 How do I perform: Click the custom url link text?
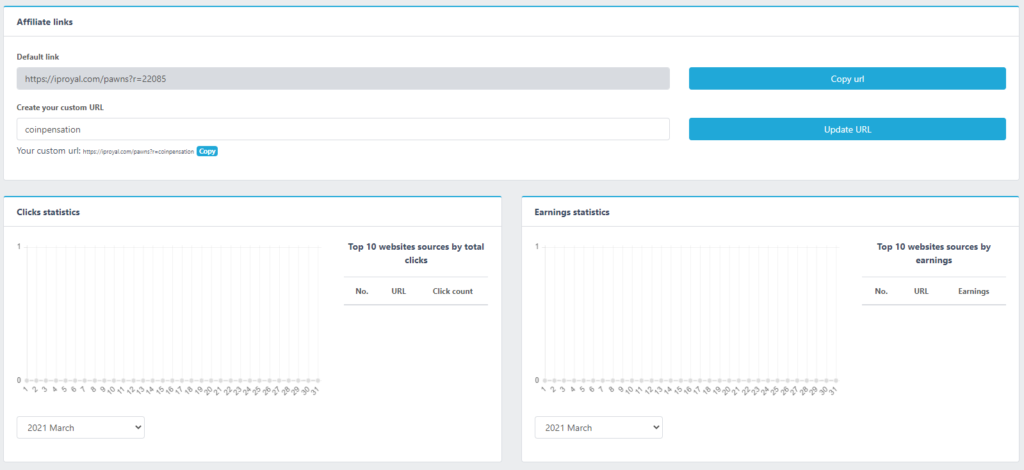pos(138,151)
